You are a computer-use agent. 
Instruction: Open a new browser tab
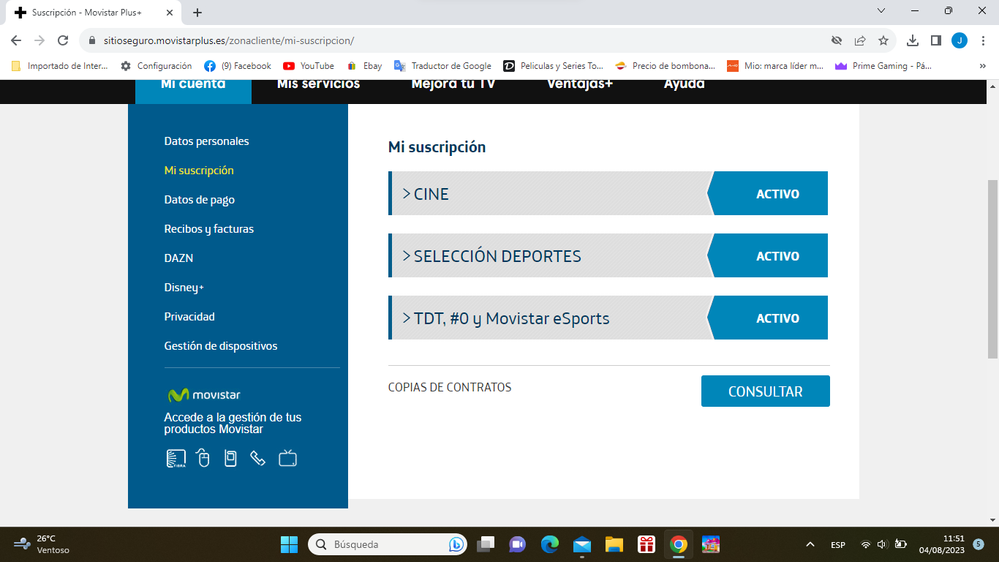click(x=198, y=12)
